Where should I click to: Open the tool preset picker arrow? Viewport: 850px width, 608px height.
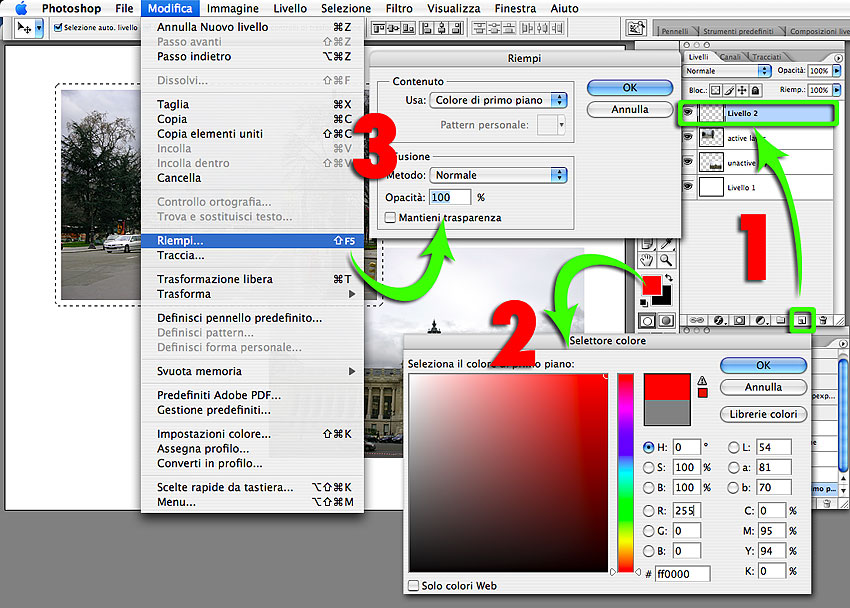pyautogui.click(x=39, y=28)
